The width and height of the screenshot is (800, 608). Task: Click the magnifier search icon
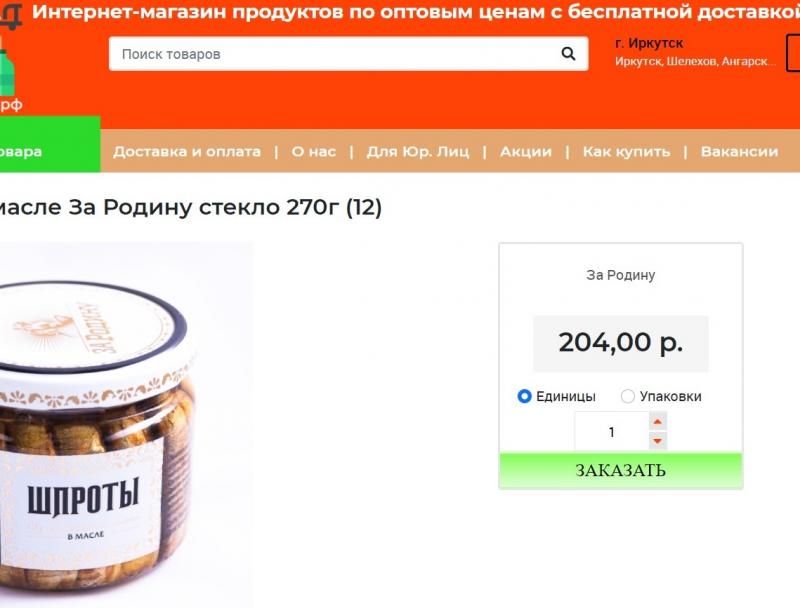pos(568,54)
